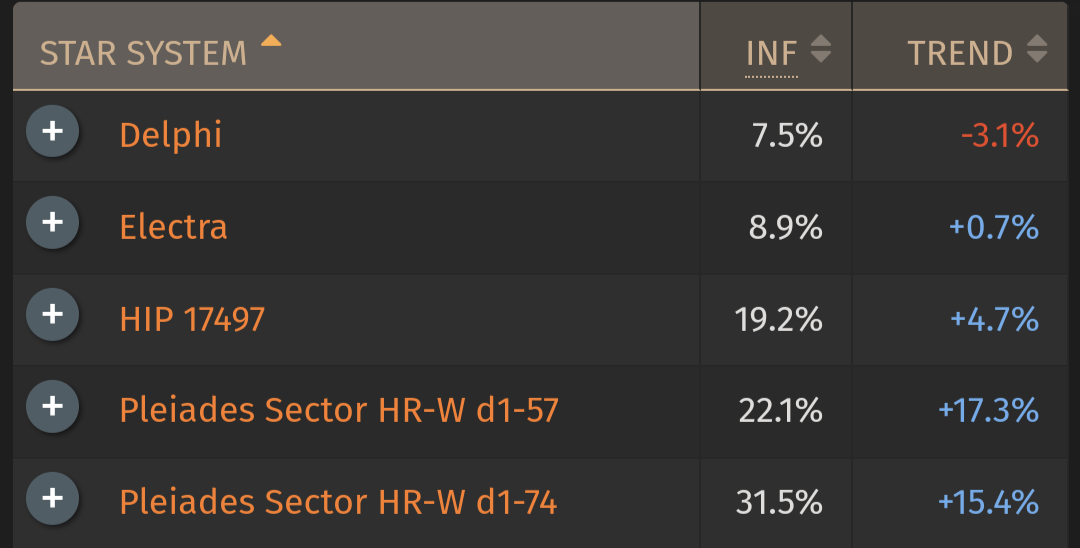This screenshot has height=548, width=1080.
Task: Open the Delphi system link
Action: (x=171, y=135)
